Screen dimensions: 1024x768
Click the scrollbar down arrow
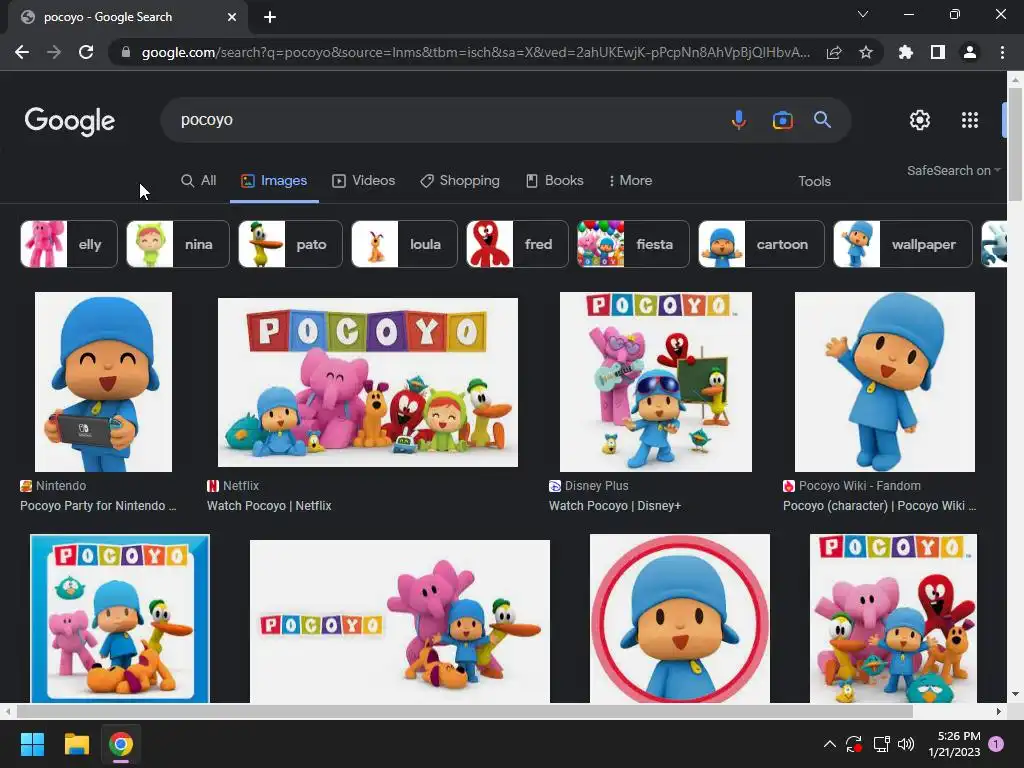(1015, 694)
